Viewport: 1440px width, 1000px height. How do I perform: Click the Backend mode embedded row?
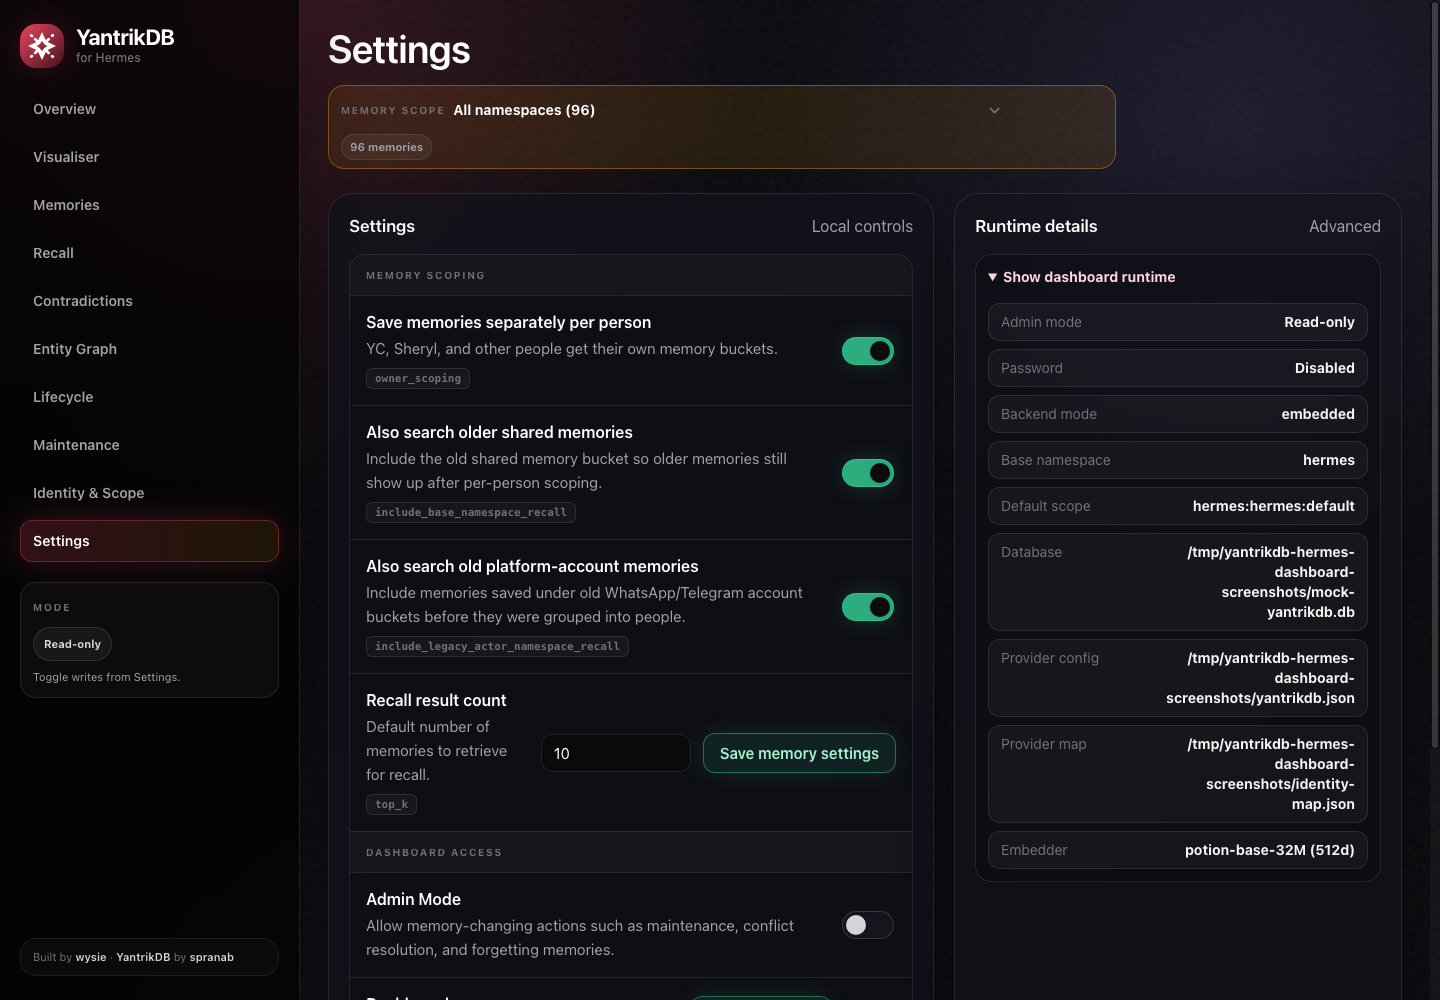pyautogui.click(x=1178, y=414)
